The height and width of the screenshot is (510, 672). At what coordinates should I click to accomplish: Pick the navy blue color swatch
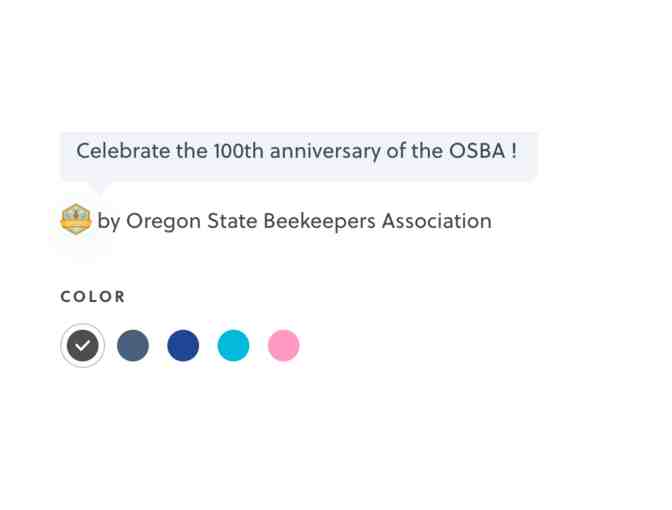pyautogui.click(x=183, y=346)
